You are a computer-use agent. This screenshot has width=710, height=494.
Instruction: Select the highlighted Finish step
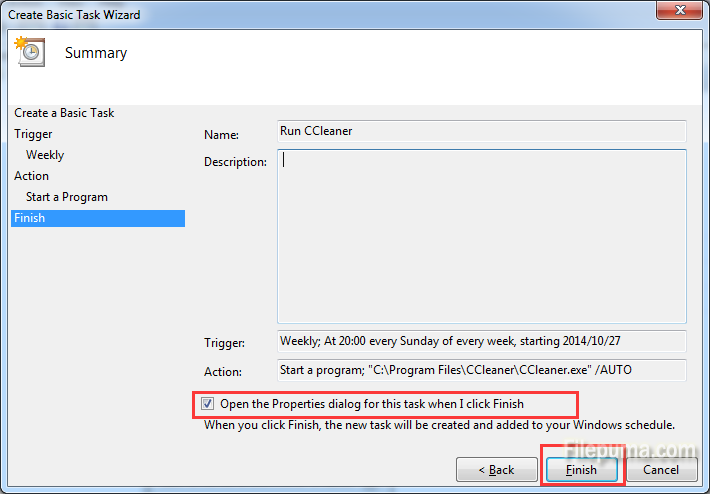[98, 218]
